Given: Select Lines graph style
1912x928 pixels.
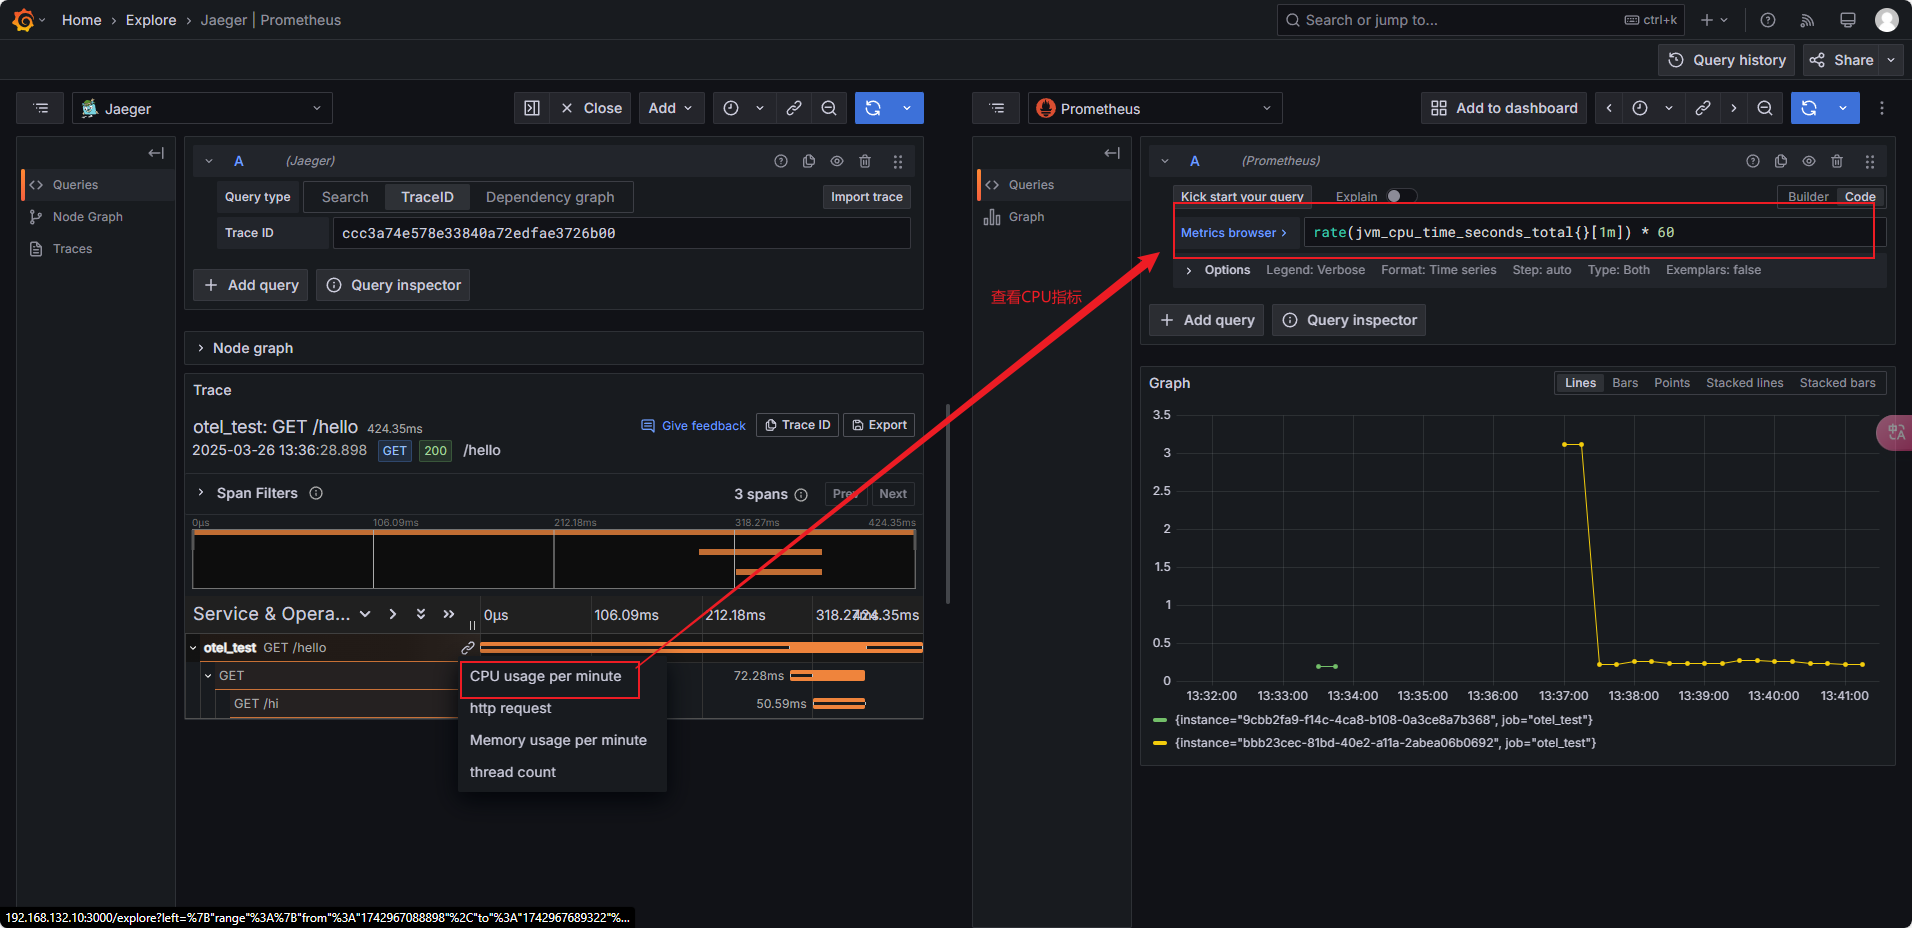Looking at the screenshot, I should [1580, 383].
